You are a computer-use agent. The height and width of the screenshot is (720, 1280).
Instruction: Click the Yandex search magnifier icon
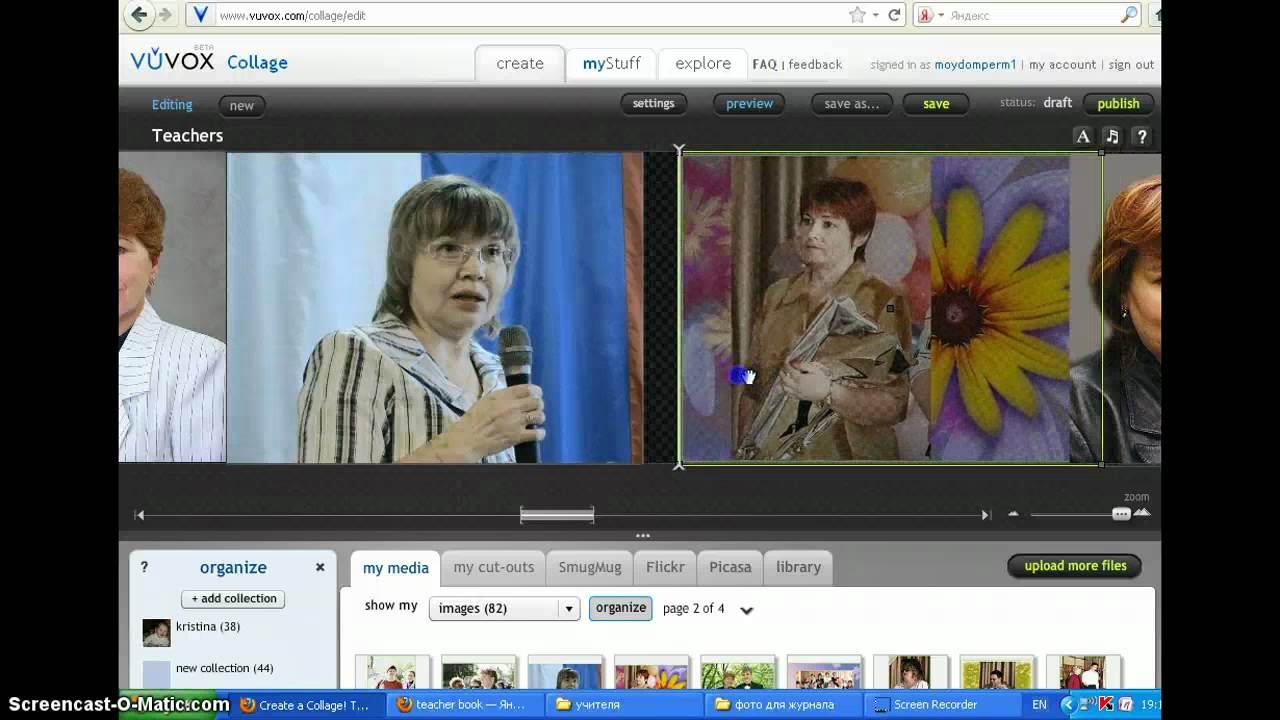(x=1129, y=15)
